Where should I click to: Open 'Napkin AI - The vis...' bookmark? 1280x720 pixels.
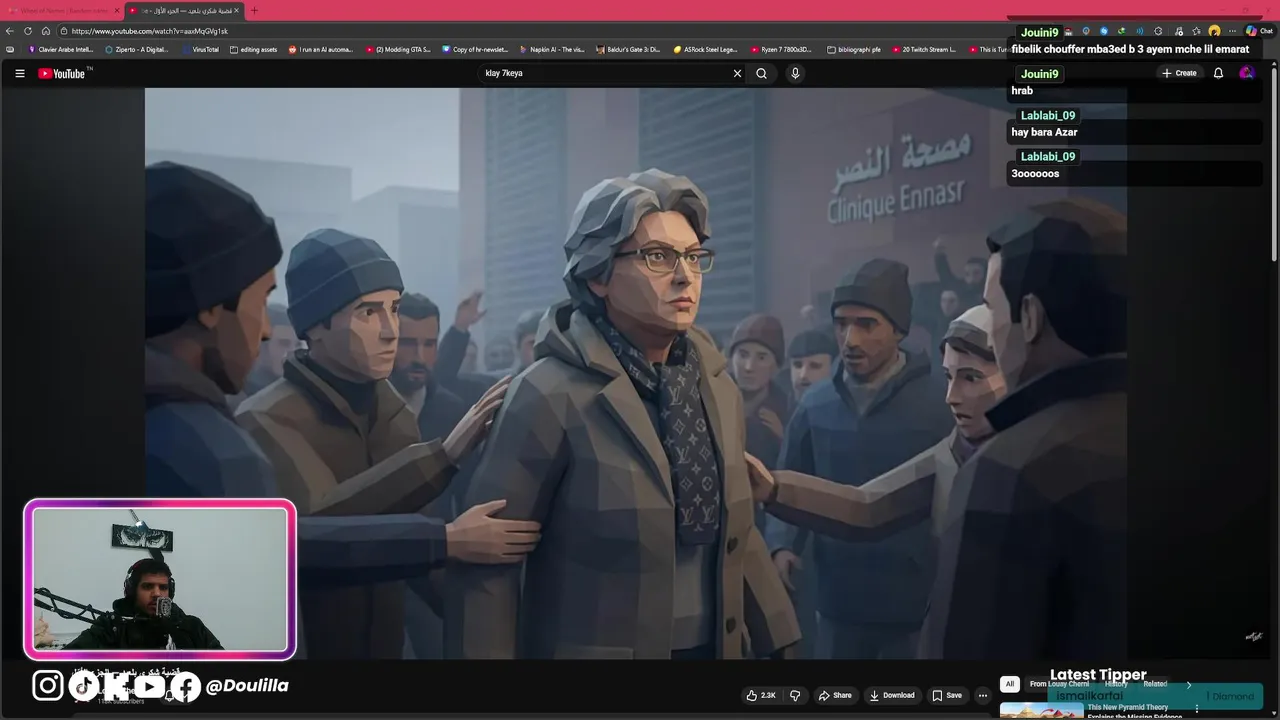click(x=552, y=49)
